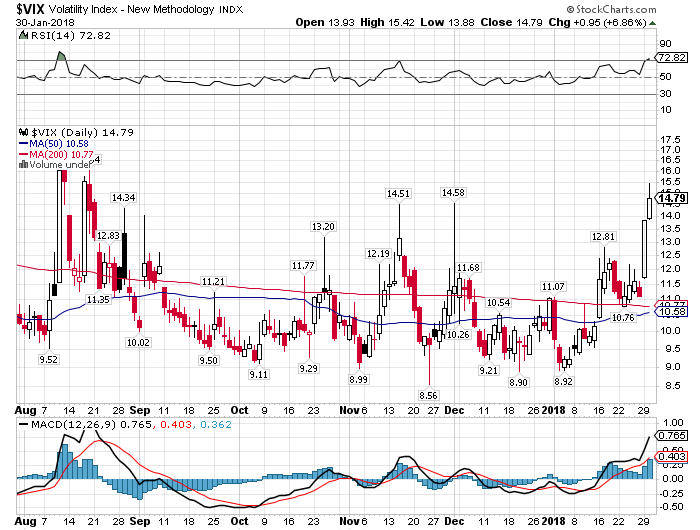This screenshot has height=530, width=700.
Task: Click the 9.21 price low annotation
Action: pos(488,370)
